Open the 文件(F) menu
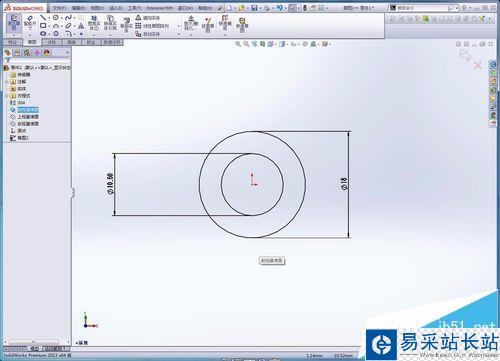This screenshot has width=500, height=361. 59,7
